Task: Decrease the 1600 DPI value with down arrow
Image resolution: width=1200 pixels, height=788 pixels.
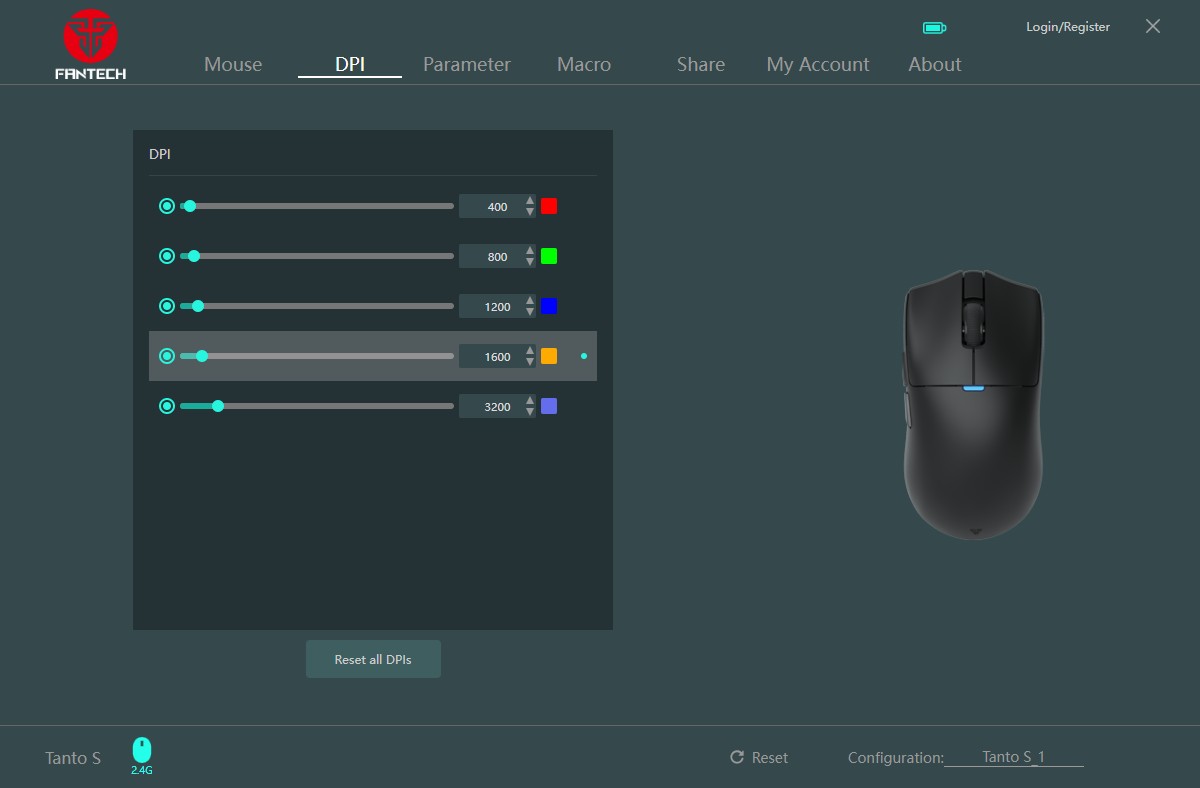Action: pyautogui.click(x=530, y=362)
